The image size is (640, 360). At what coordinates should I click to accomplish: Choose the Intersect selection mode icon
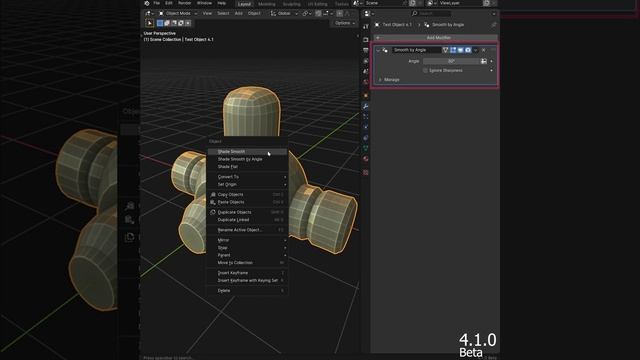188,23
